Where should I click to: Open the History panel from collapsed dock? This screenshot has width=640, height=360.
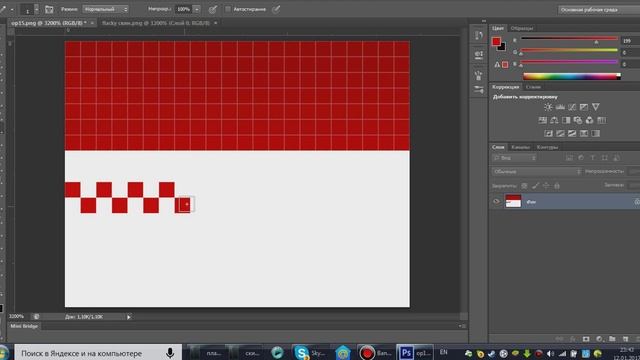[x=479, y=36]
